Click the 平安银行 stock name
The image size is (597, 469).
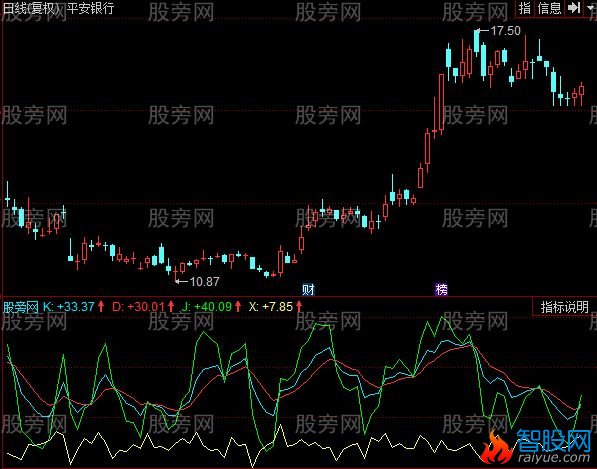91,8
